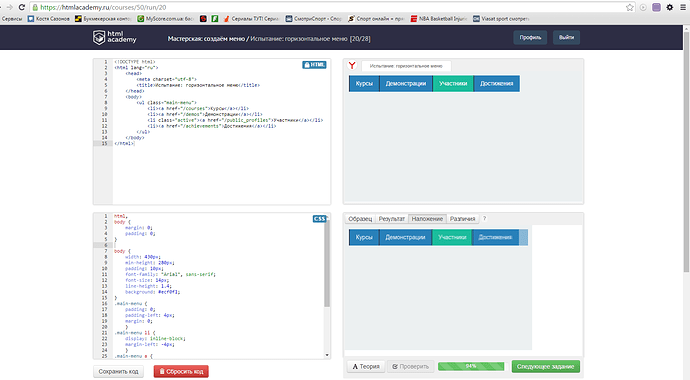Click the Проверить button
The image size is (690, 380).
pyautogui.click(x=411, y=366)
